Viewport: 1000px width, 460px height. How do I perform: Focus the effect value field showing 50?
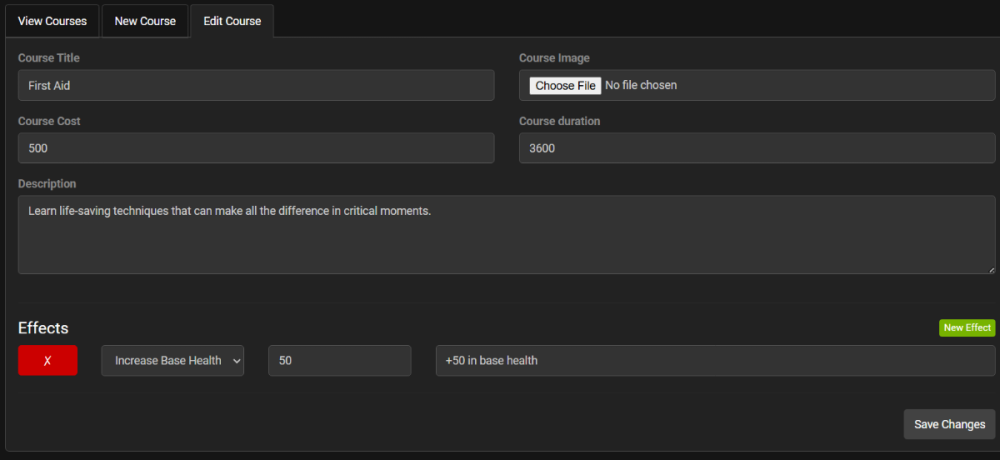tap(339, 360)
